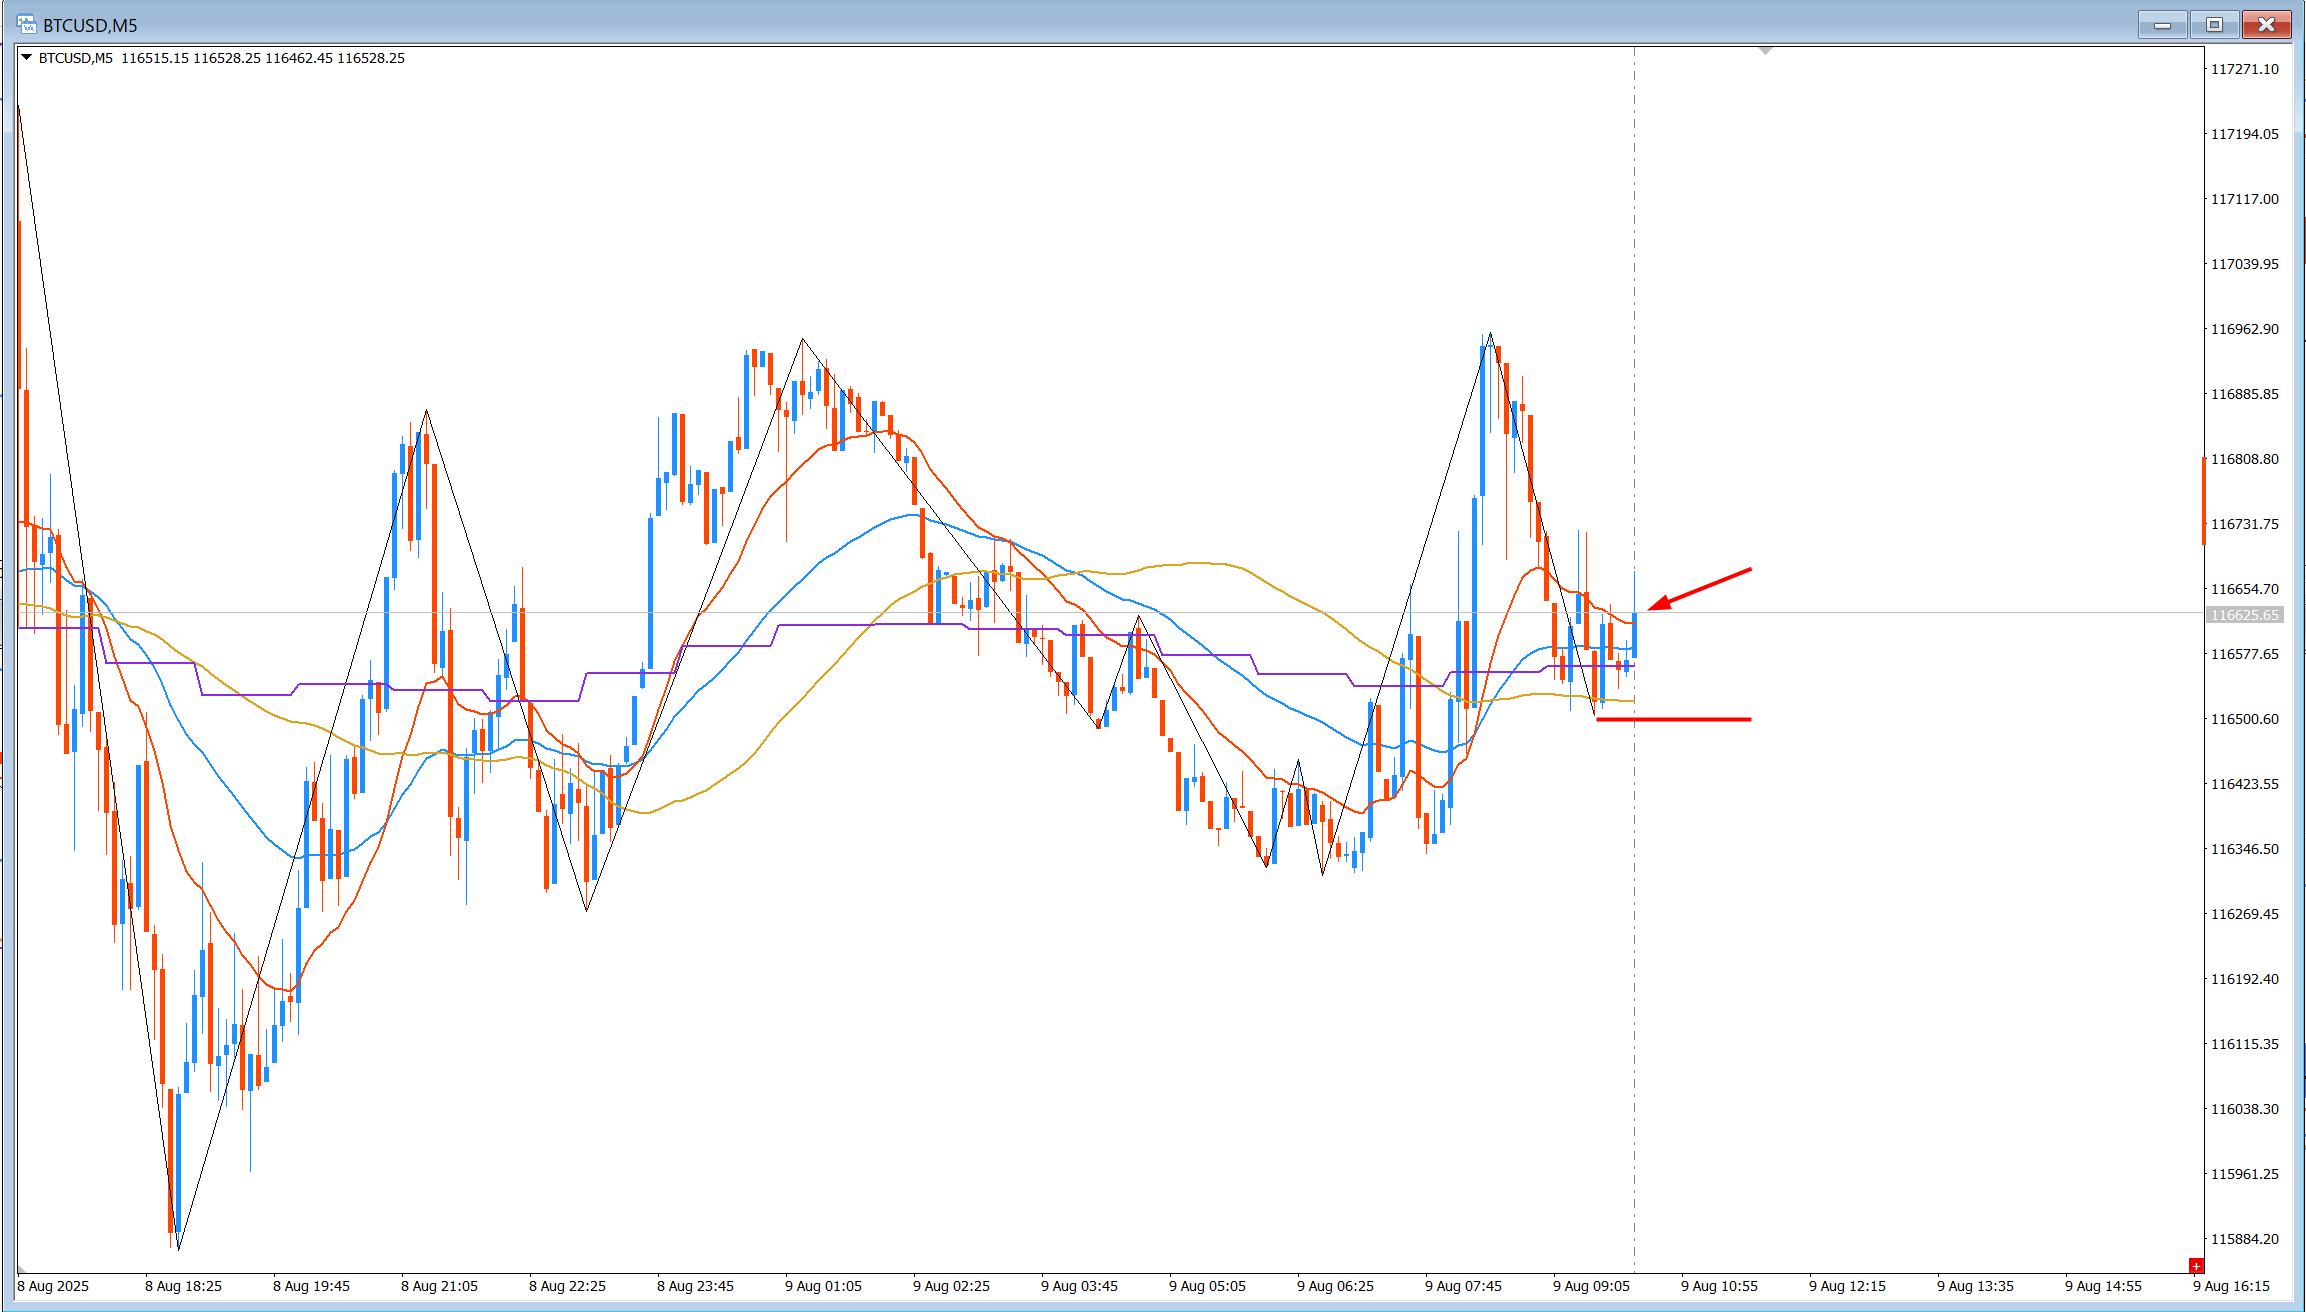Click price label 117271.10 on the scale
The image size is (2306, 1312).
[x=2245, y=69]
